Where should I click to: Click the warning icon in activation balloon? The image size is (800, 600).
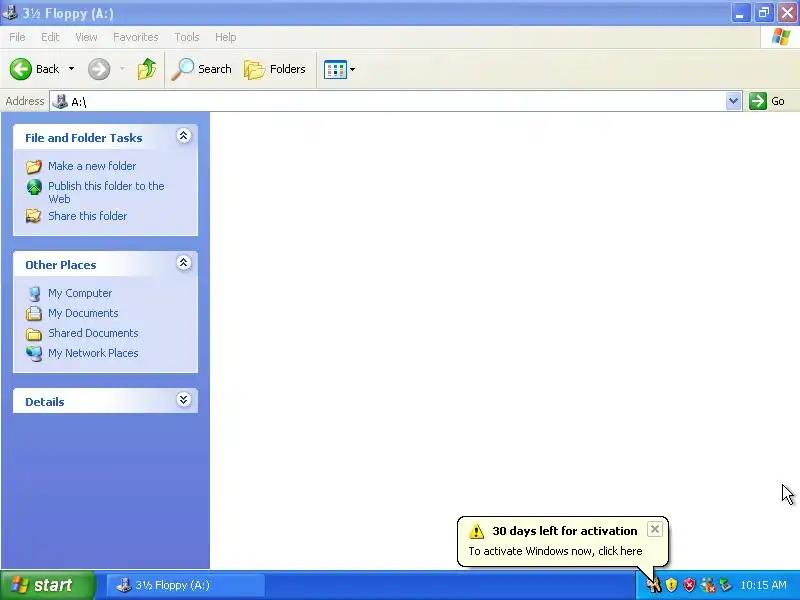(476, 531)
